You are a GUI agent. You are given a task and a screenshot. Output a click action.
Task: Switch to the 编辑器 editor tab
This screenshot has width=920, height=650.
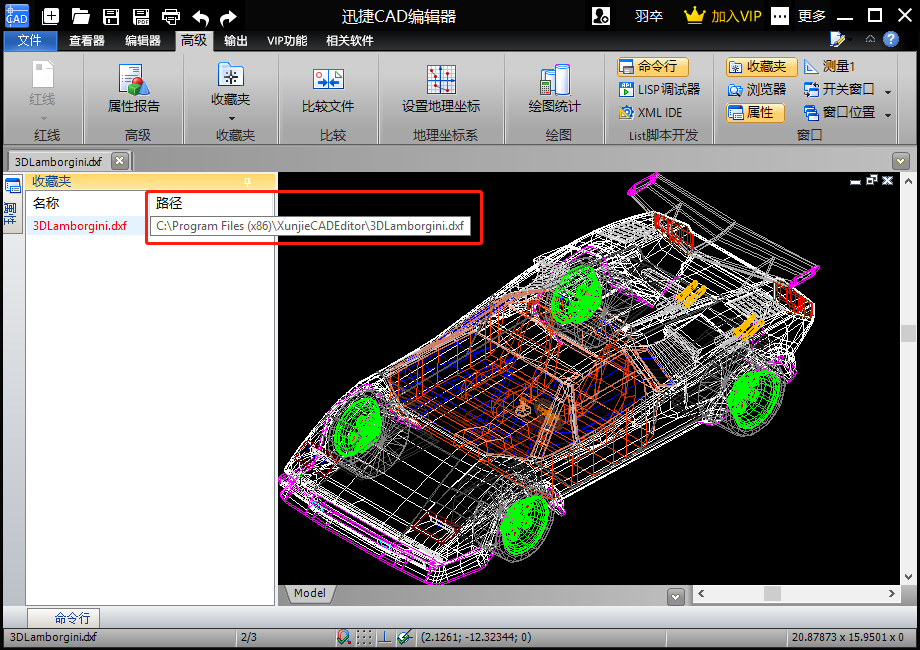coord(143,40)
